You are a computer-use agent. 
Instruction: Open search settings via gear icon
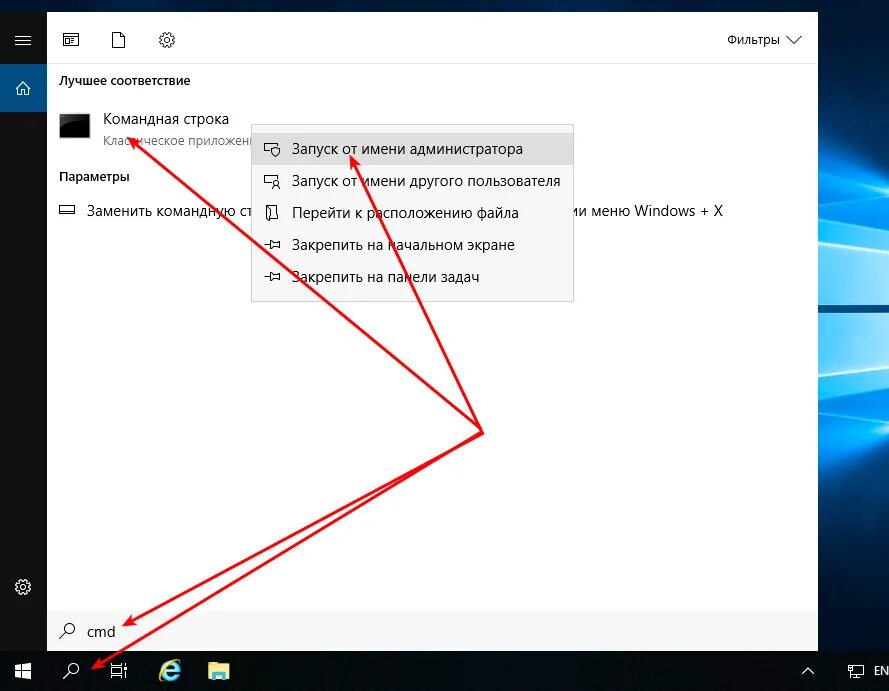coord(166,40)
